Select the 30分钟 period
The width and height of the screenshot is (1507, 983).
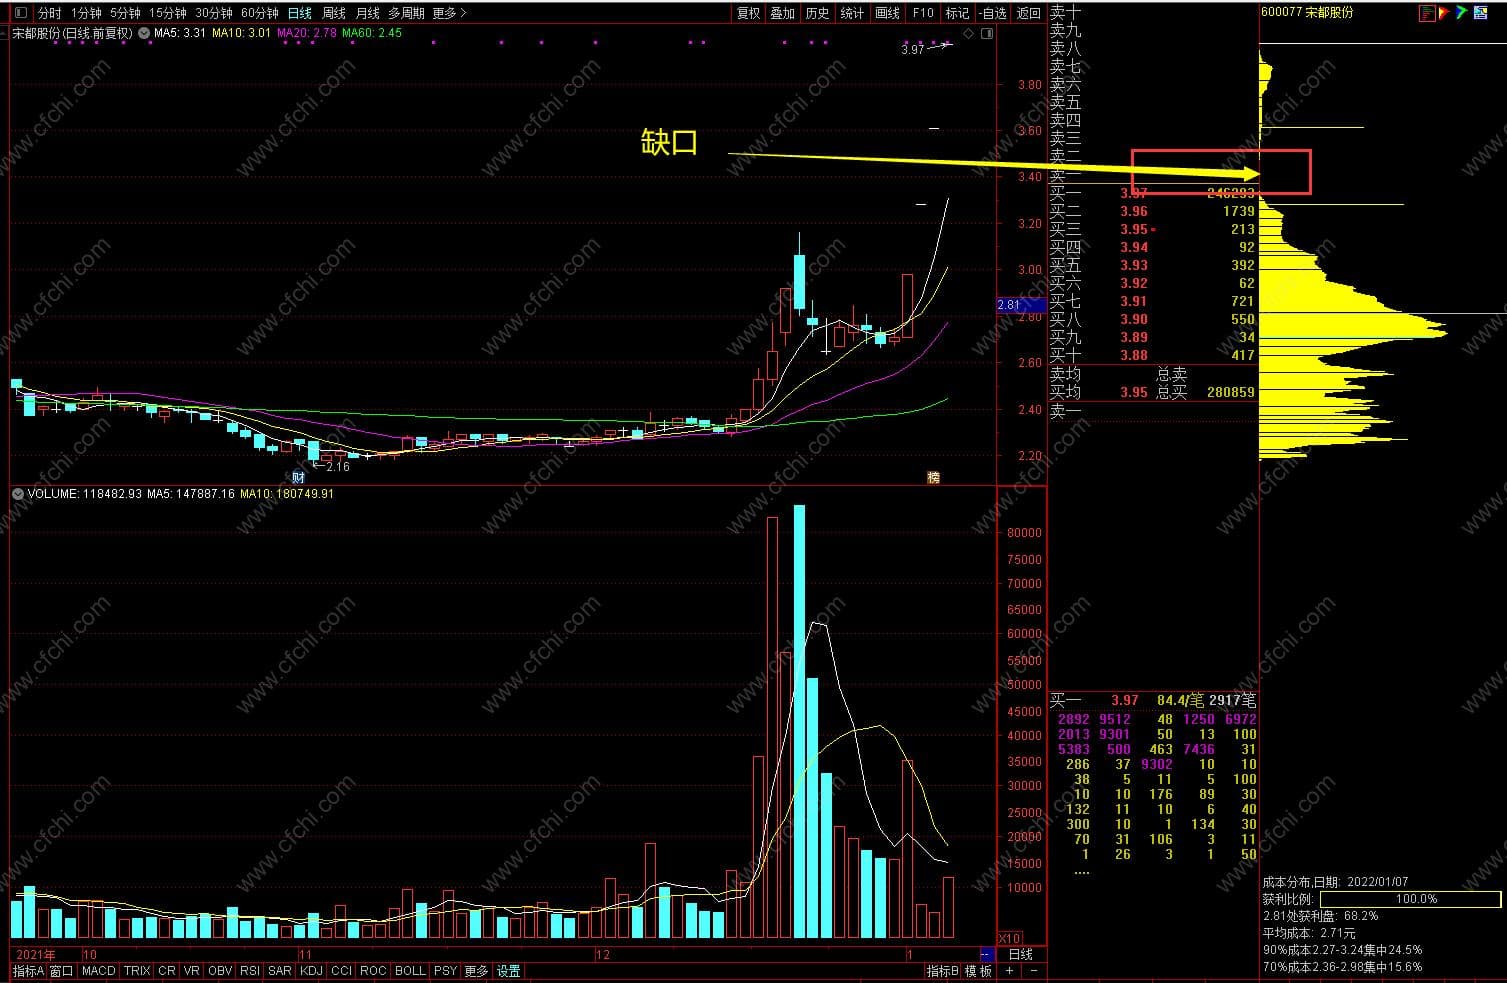213,13
